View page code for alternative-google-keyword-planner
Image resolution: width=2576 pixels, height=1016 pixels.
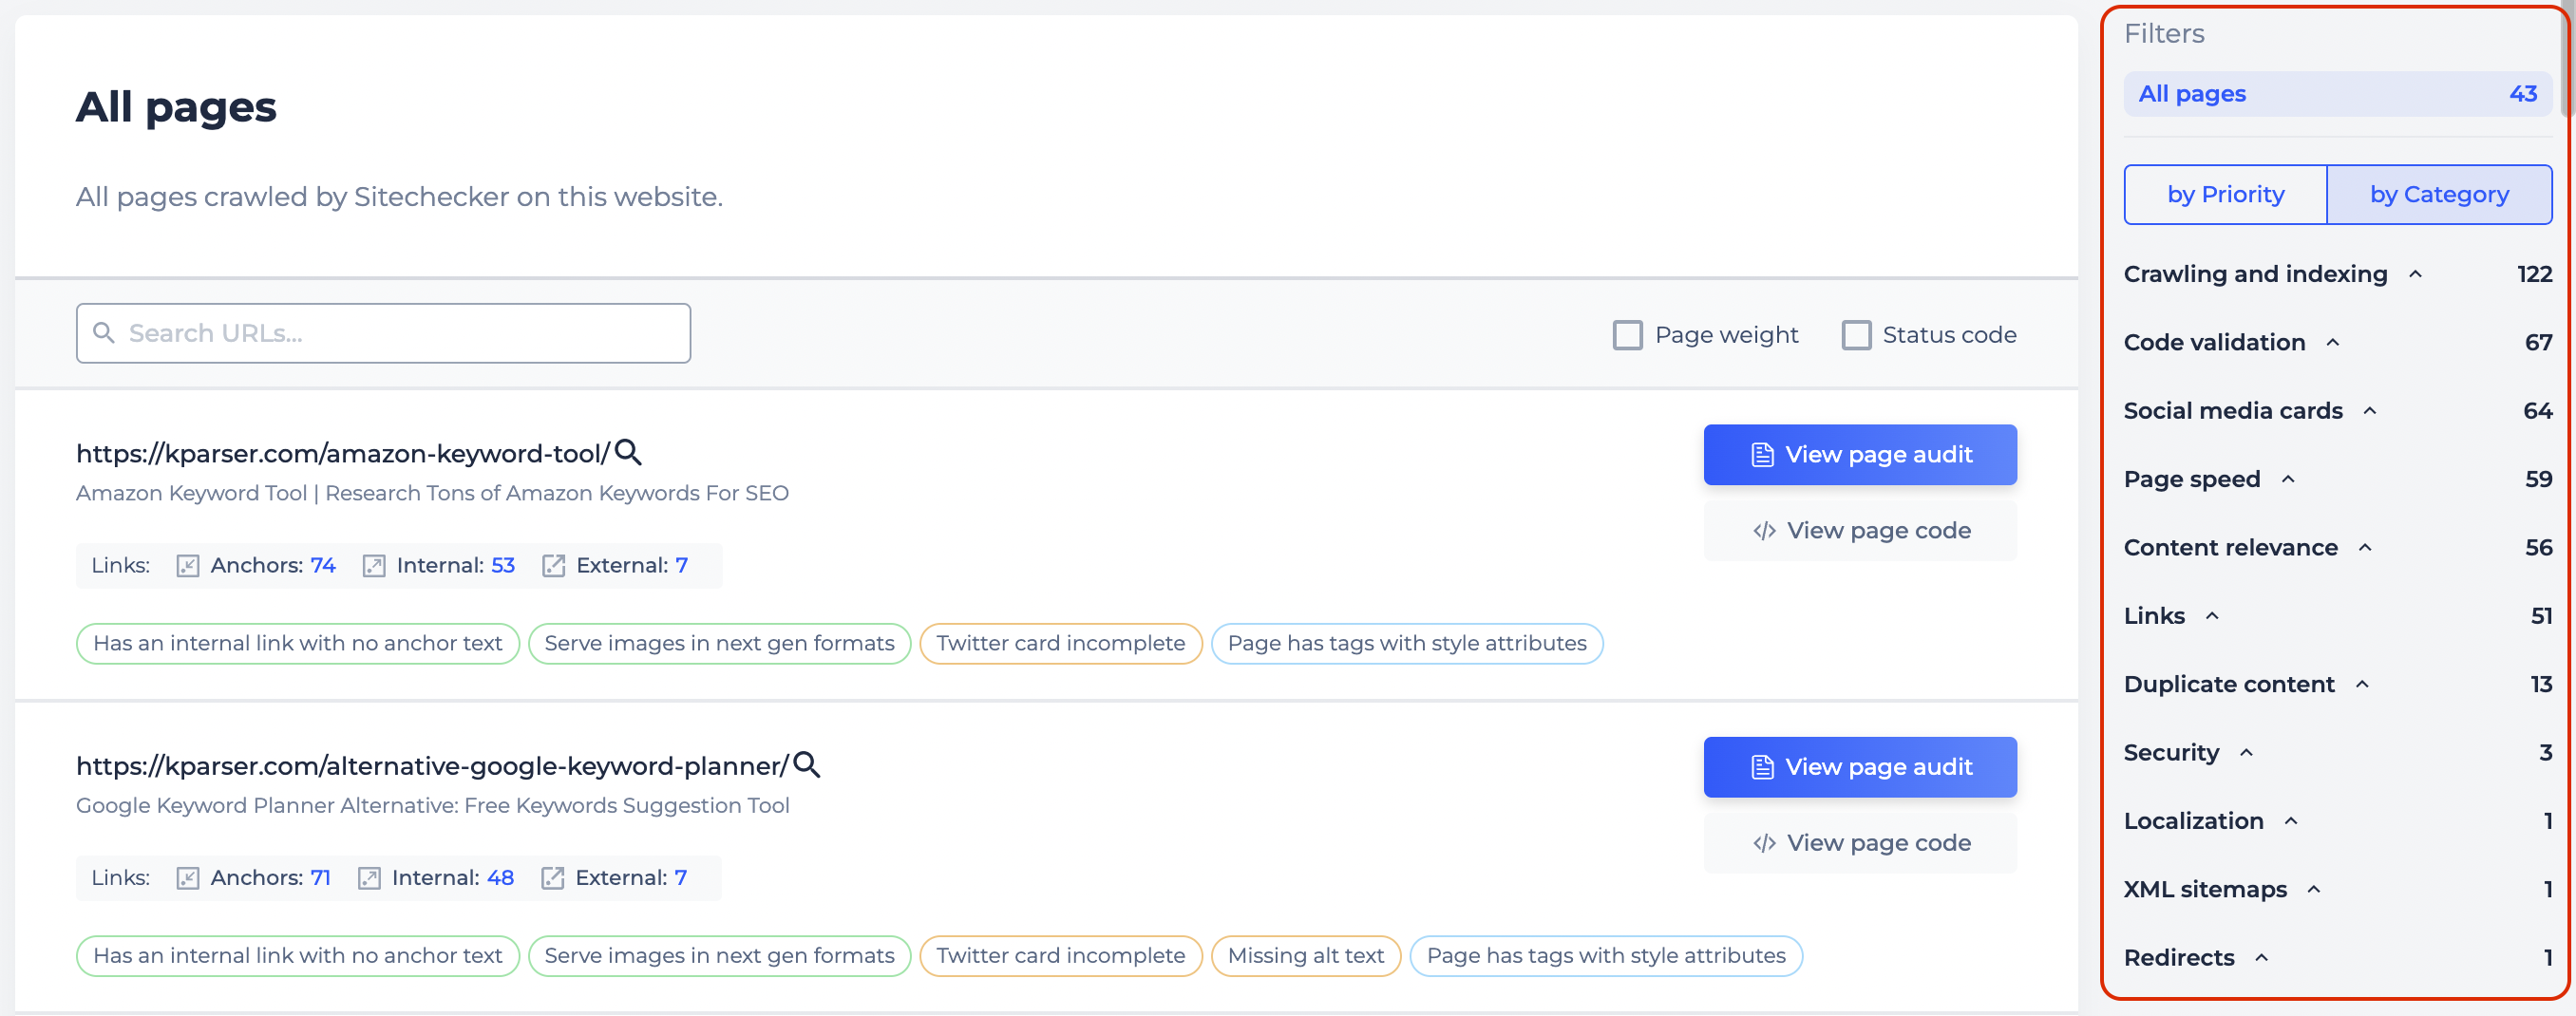pos(1860,843)
